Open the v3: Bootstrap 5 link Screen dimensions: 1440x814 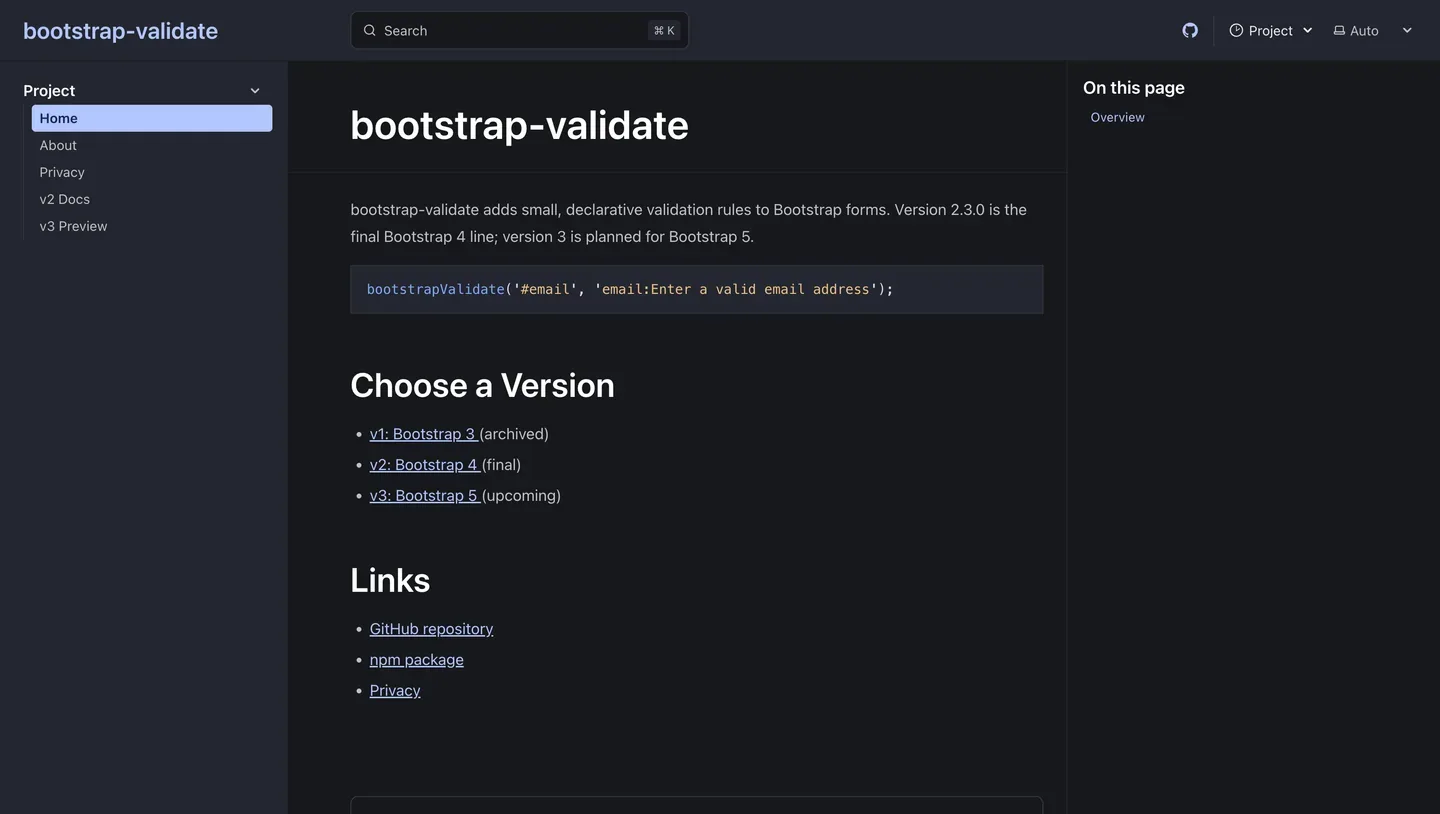(425, 496)
